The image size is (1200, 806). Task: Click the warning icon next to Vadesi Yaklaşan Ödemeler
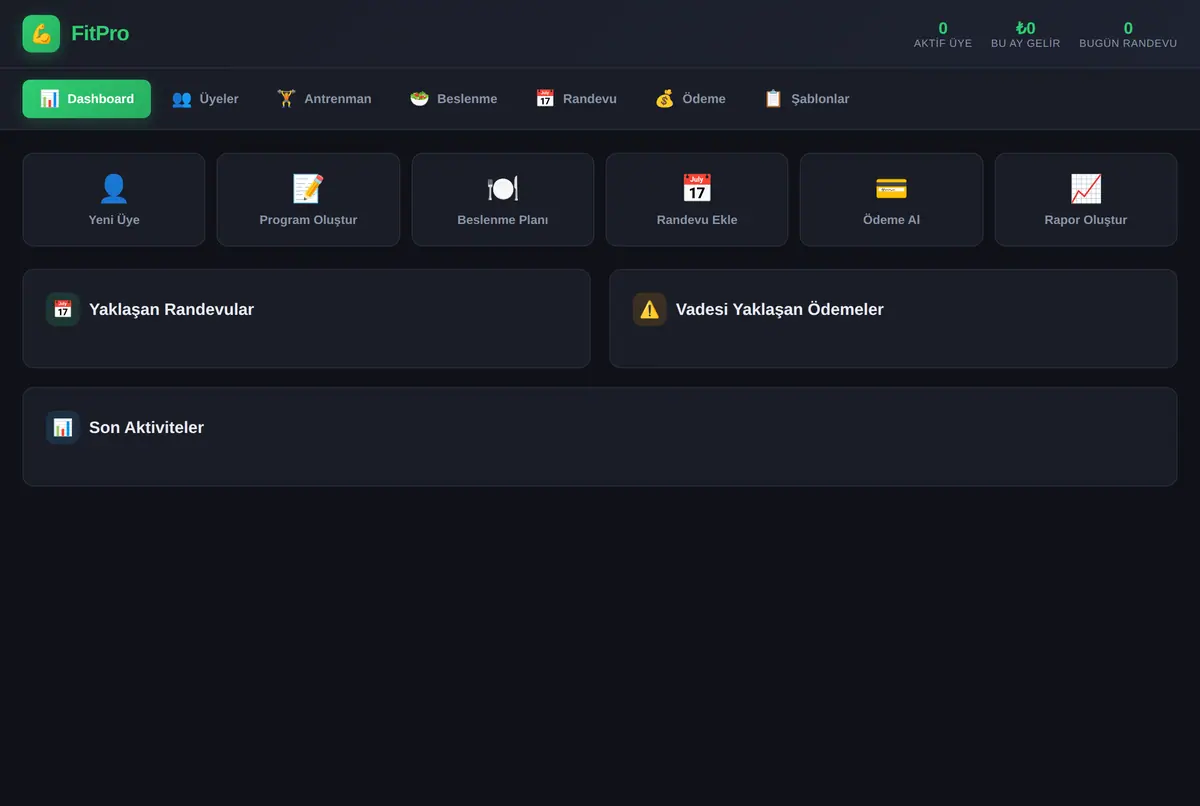pyautogui.click(x=650, y=309)
